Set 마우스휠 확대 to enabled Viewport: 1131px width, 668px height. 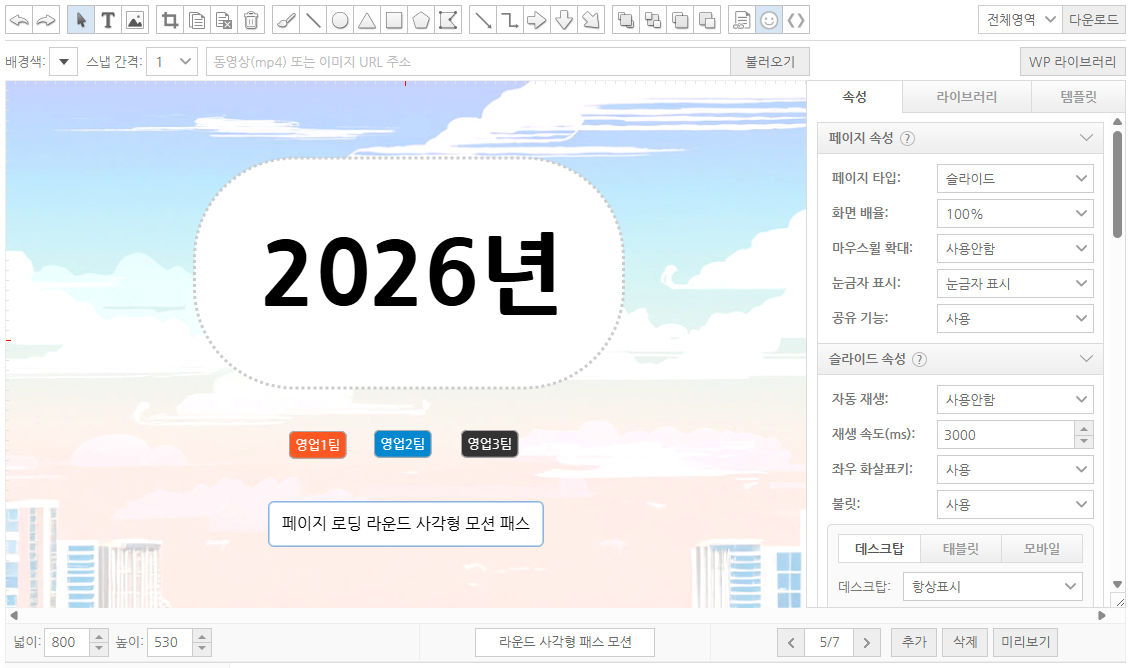tap(1014, 248)
